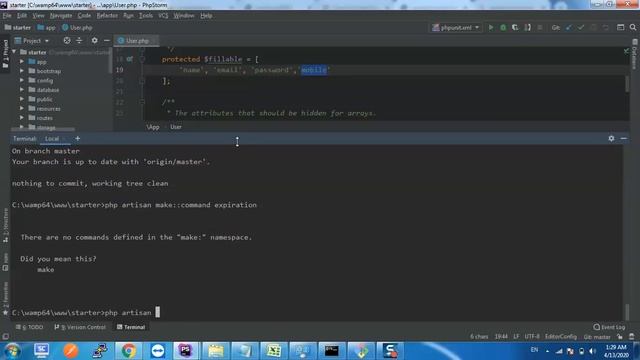This screenshot has width=640, height=360.
Task: Open the Navigate menu
Action: [x=61, y=16]
